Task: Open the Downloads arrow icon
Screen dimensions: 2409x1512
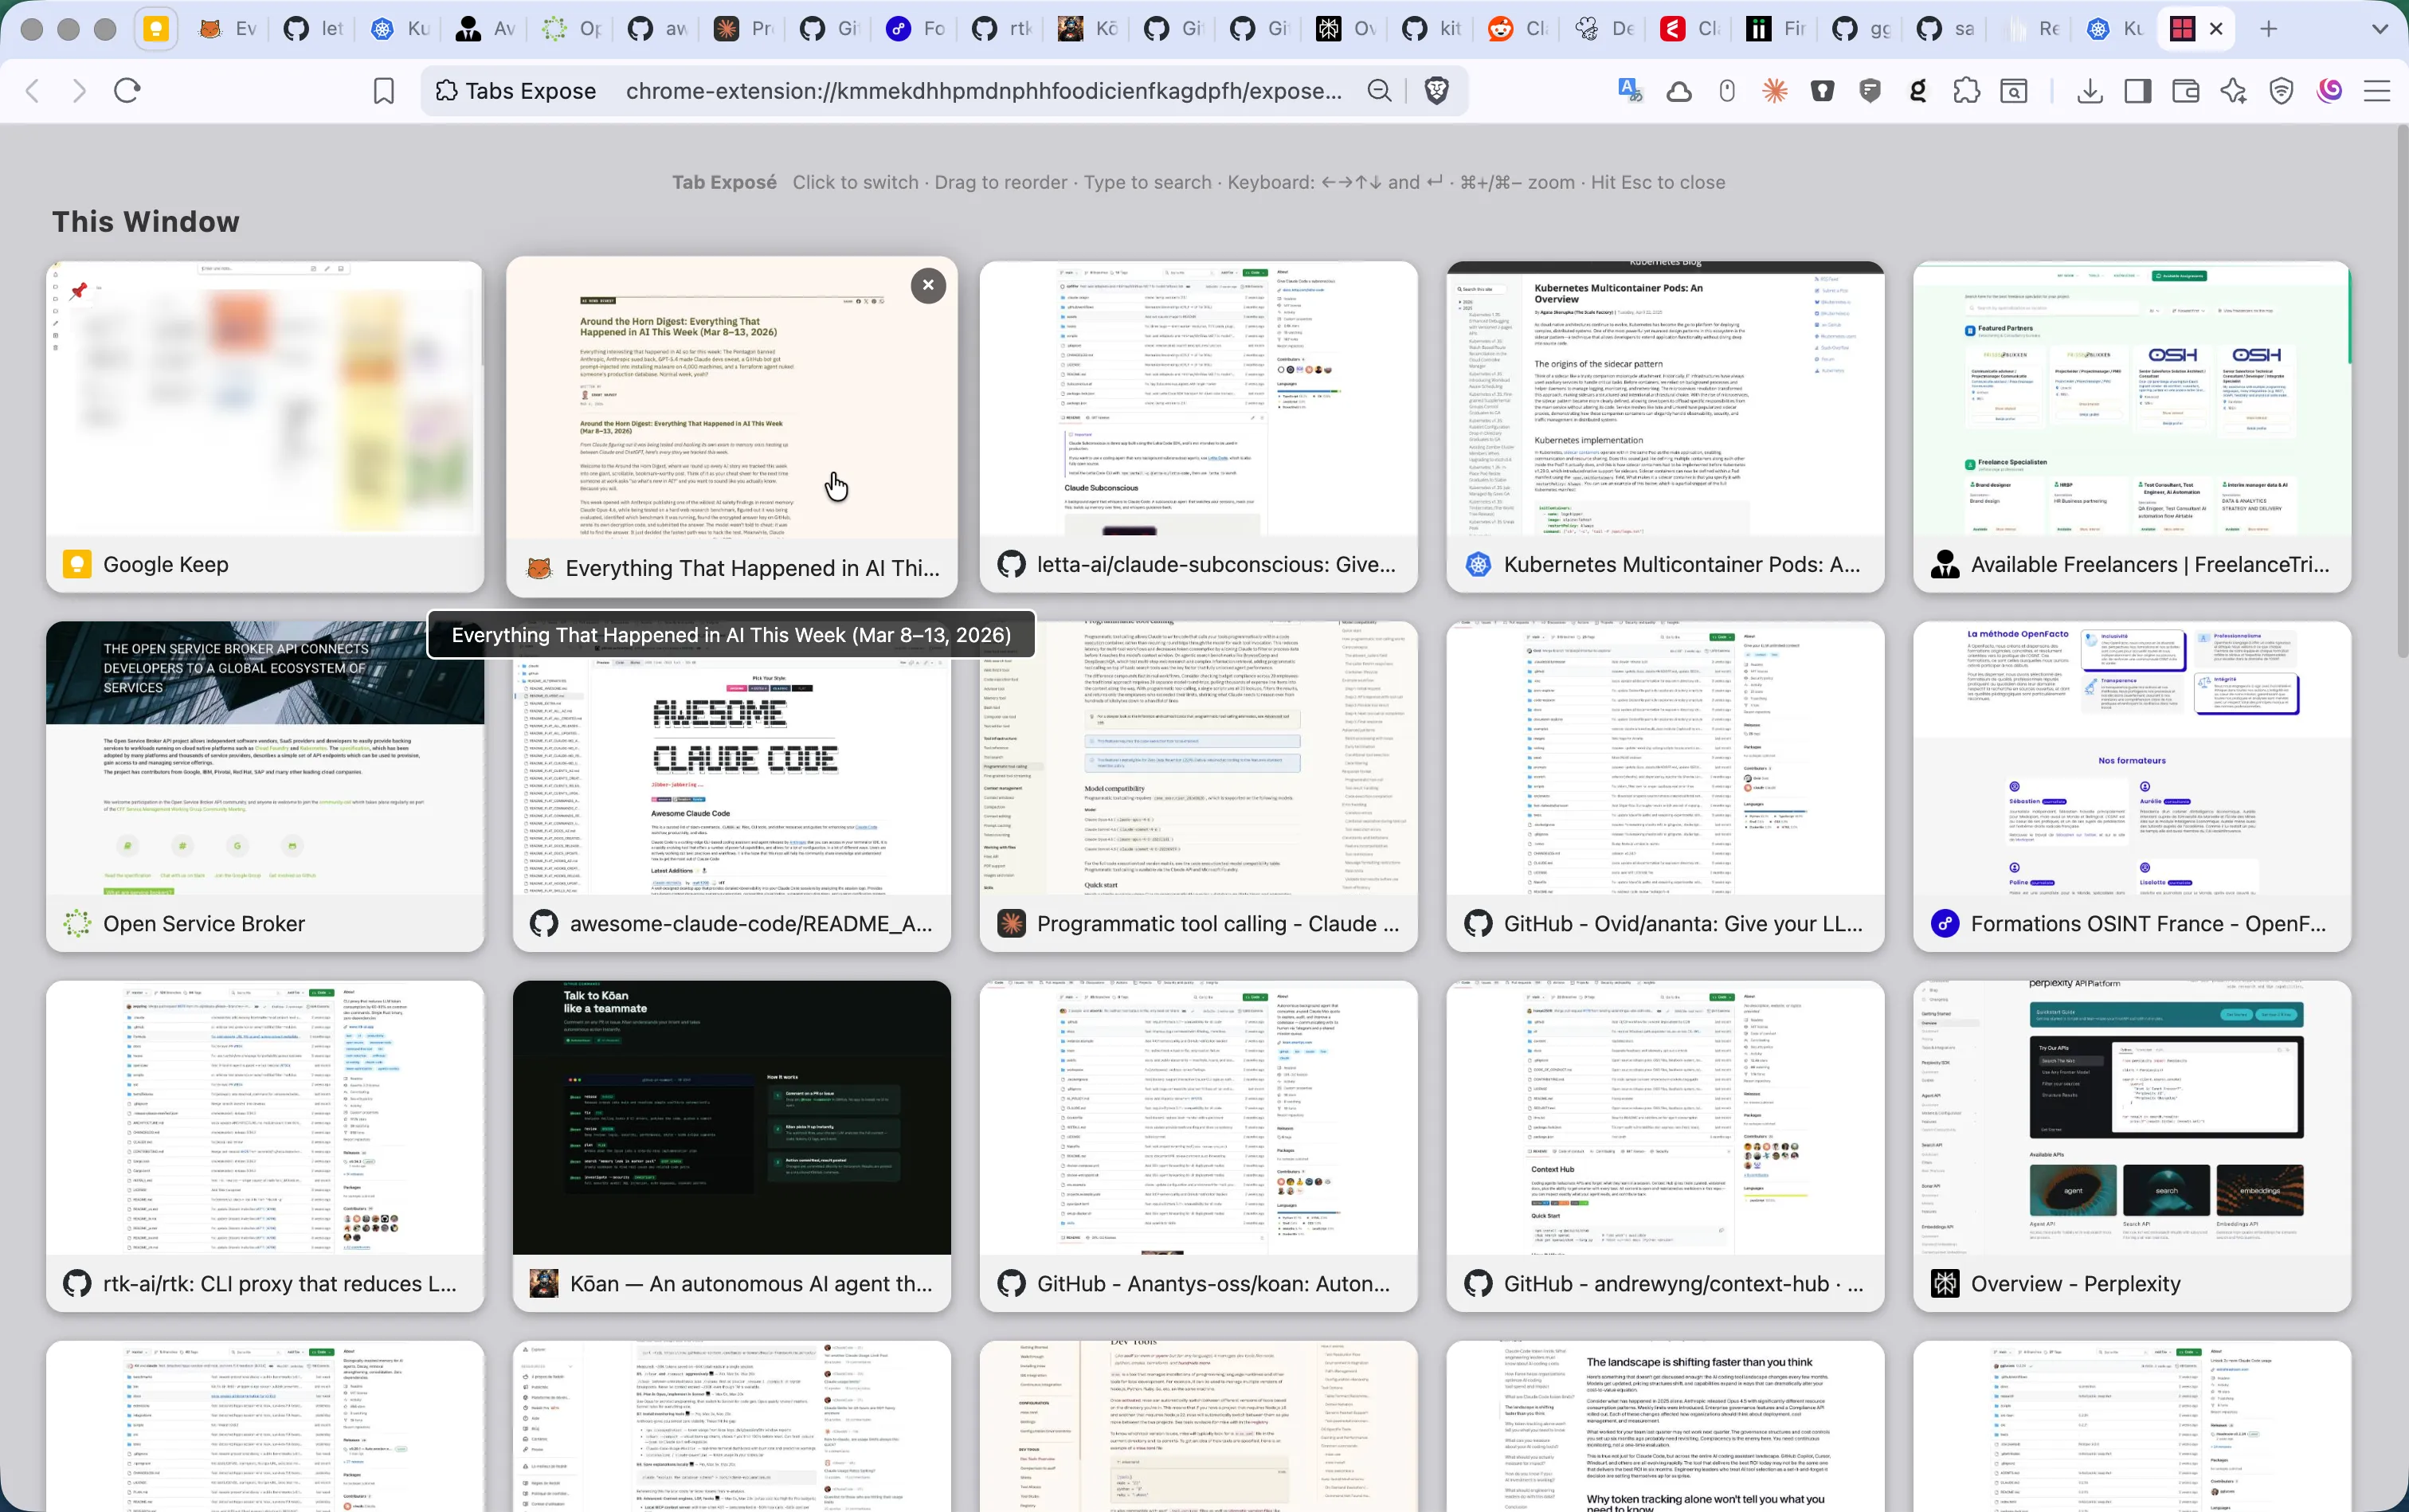Action: pyautogui.click(x=2089, y=91)
